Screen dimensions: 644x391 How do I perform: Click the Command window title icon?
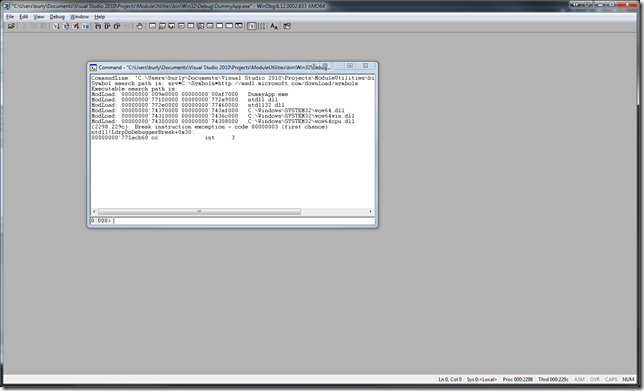93,67
